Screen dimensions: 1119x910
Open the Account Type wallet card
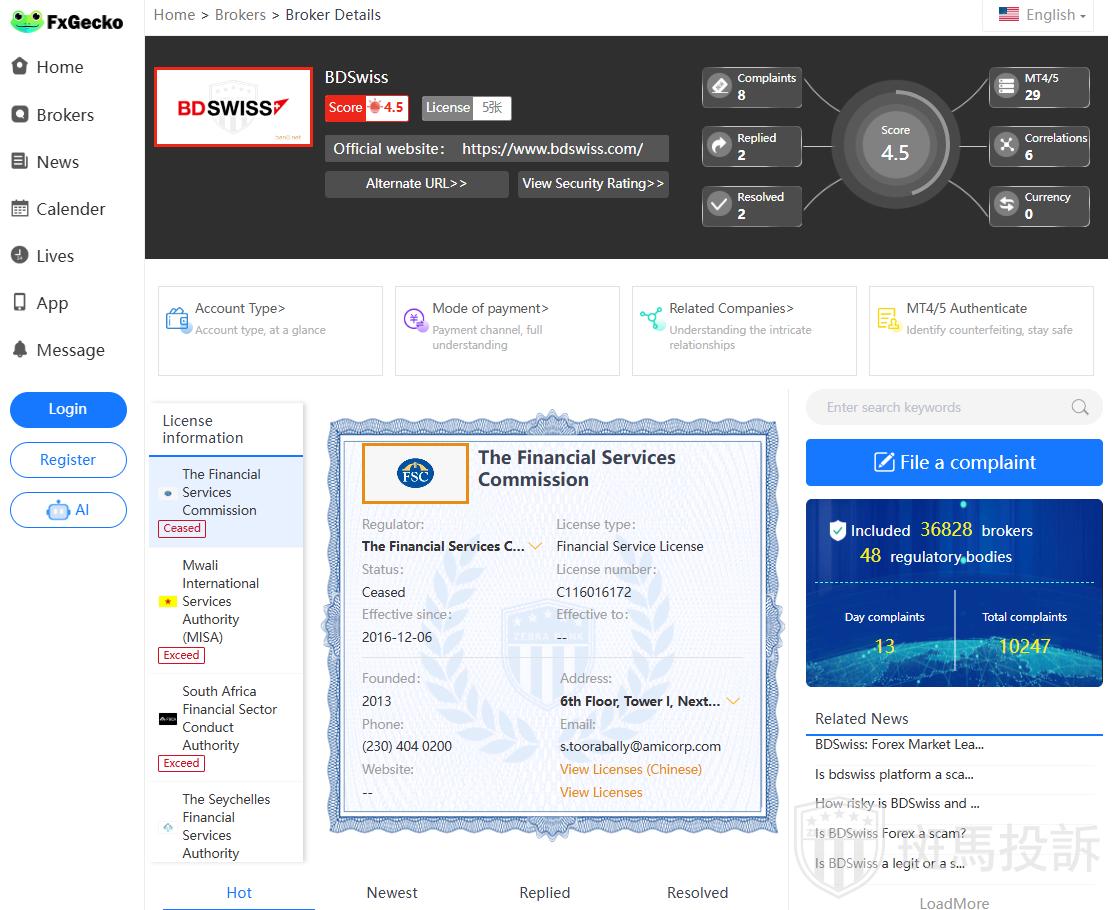coord(270,330)
